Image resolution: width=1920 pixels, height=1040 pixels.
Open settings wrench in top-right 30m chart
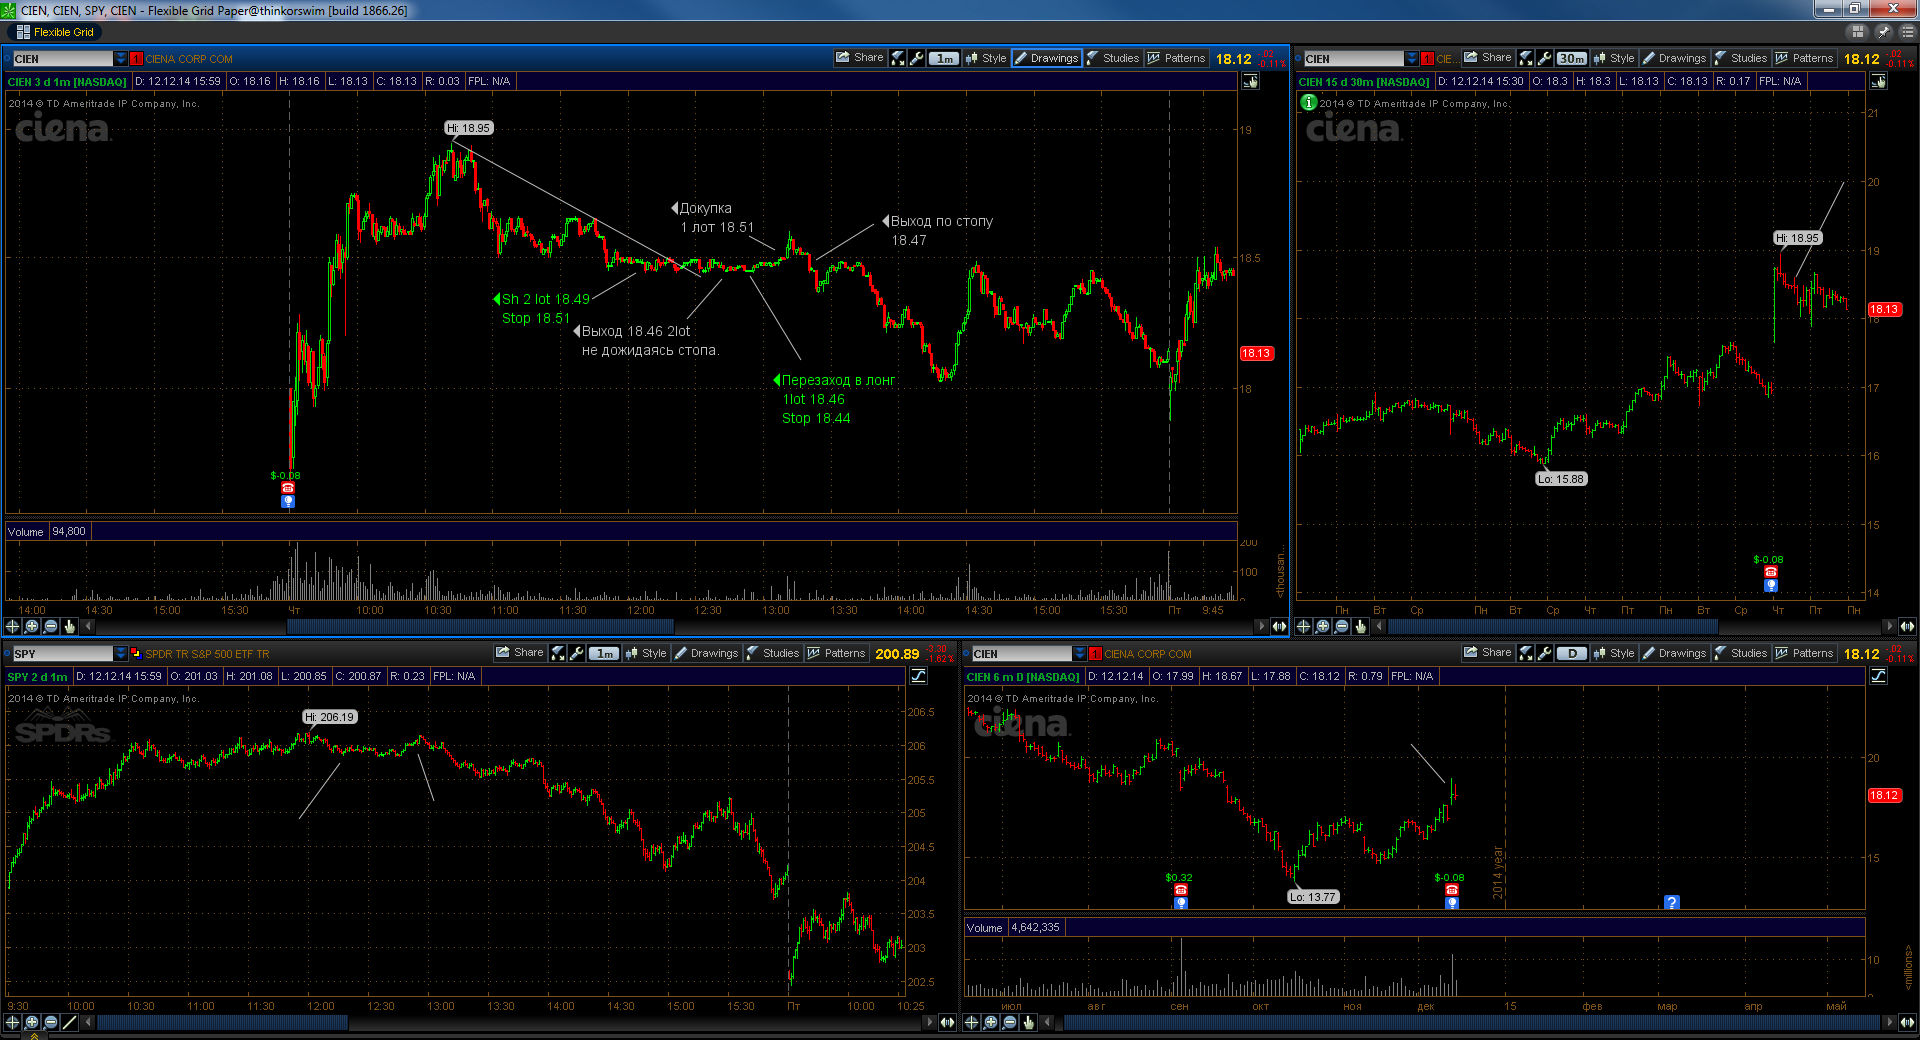[1545, 58]
